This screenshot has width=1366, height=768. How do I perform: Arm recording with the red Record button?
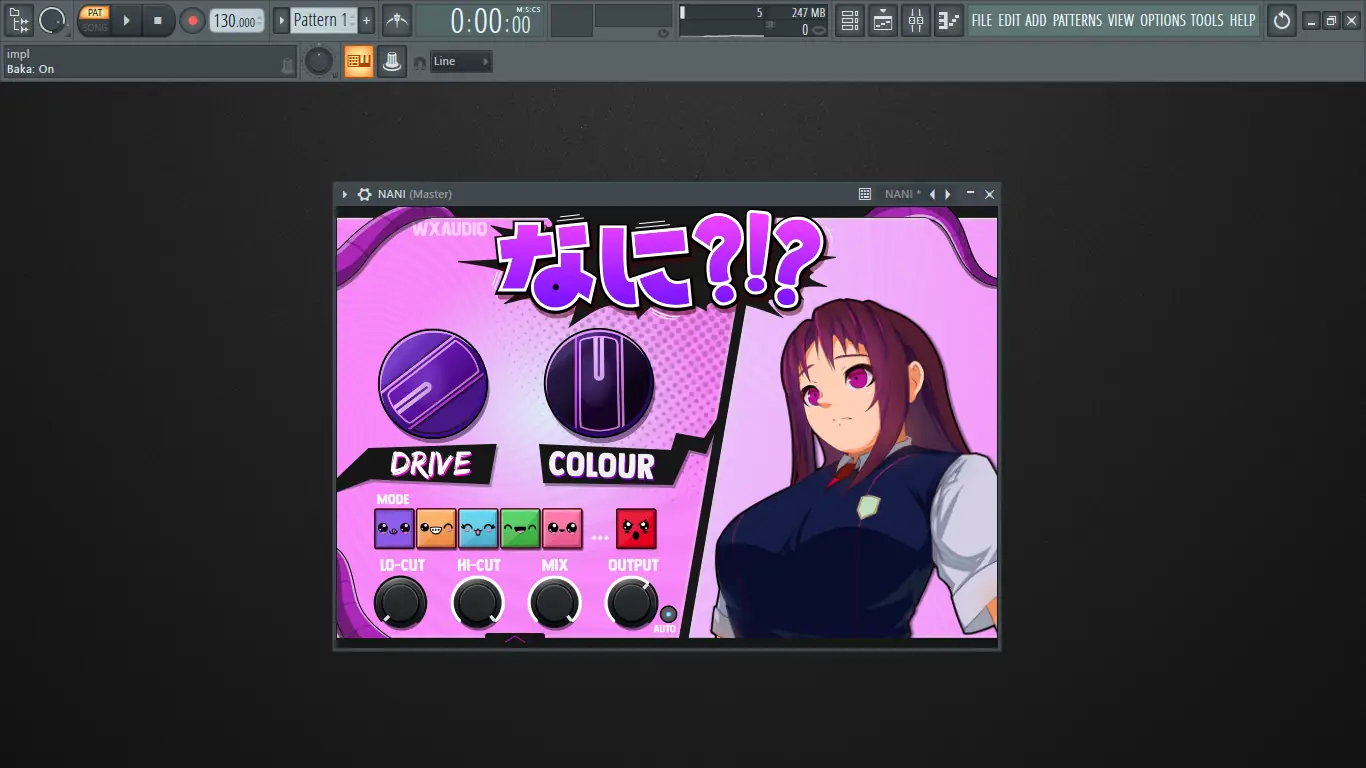pyautogui.click(x=192, y=20)
